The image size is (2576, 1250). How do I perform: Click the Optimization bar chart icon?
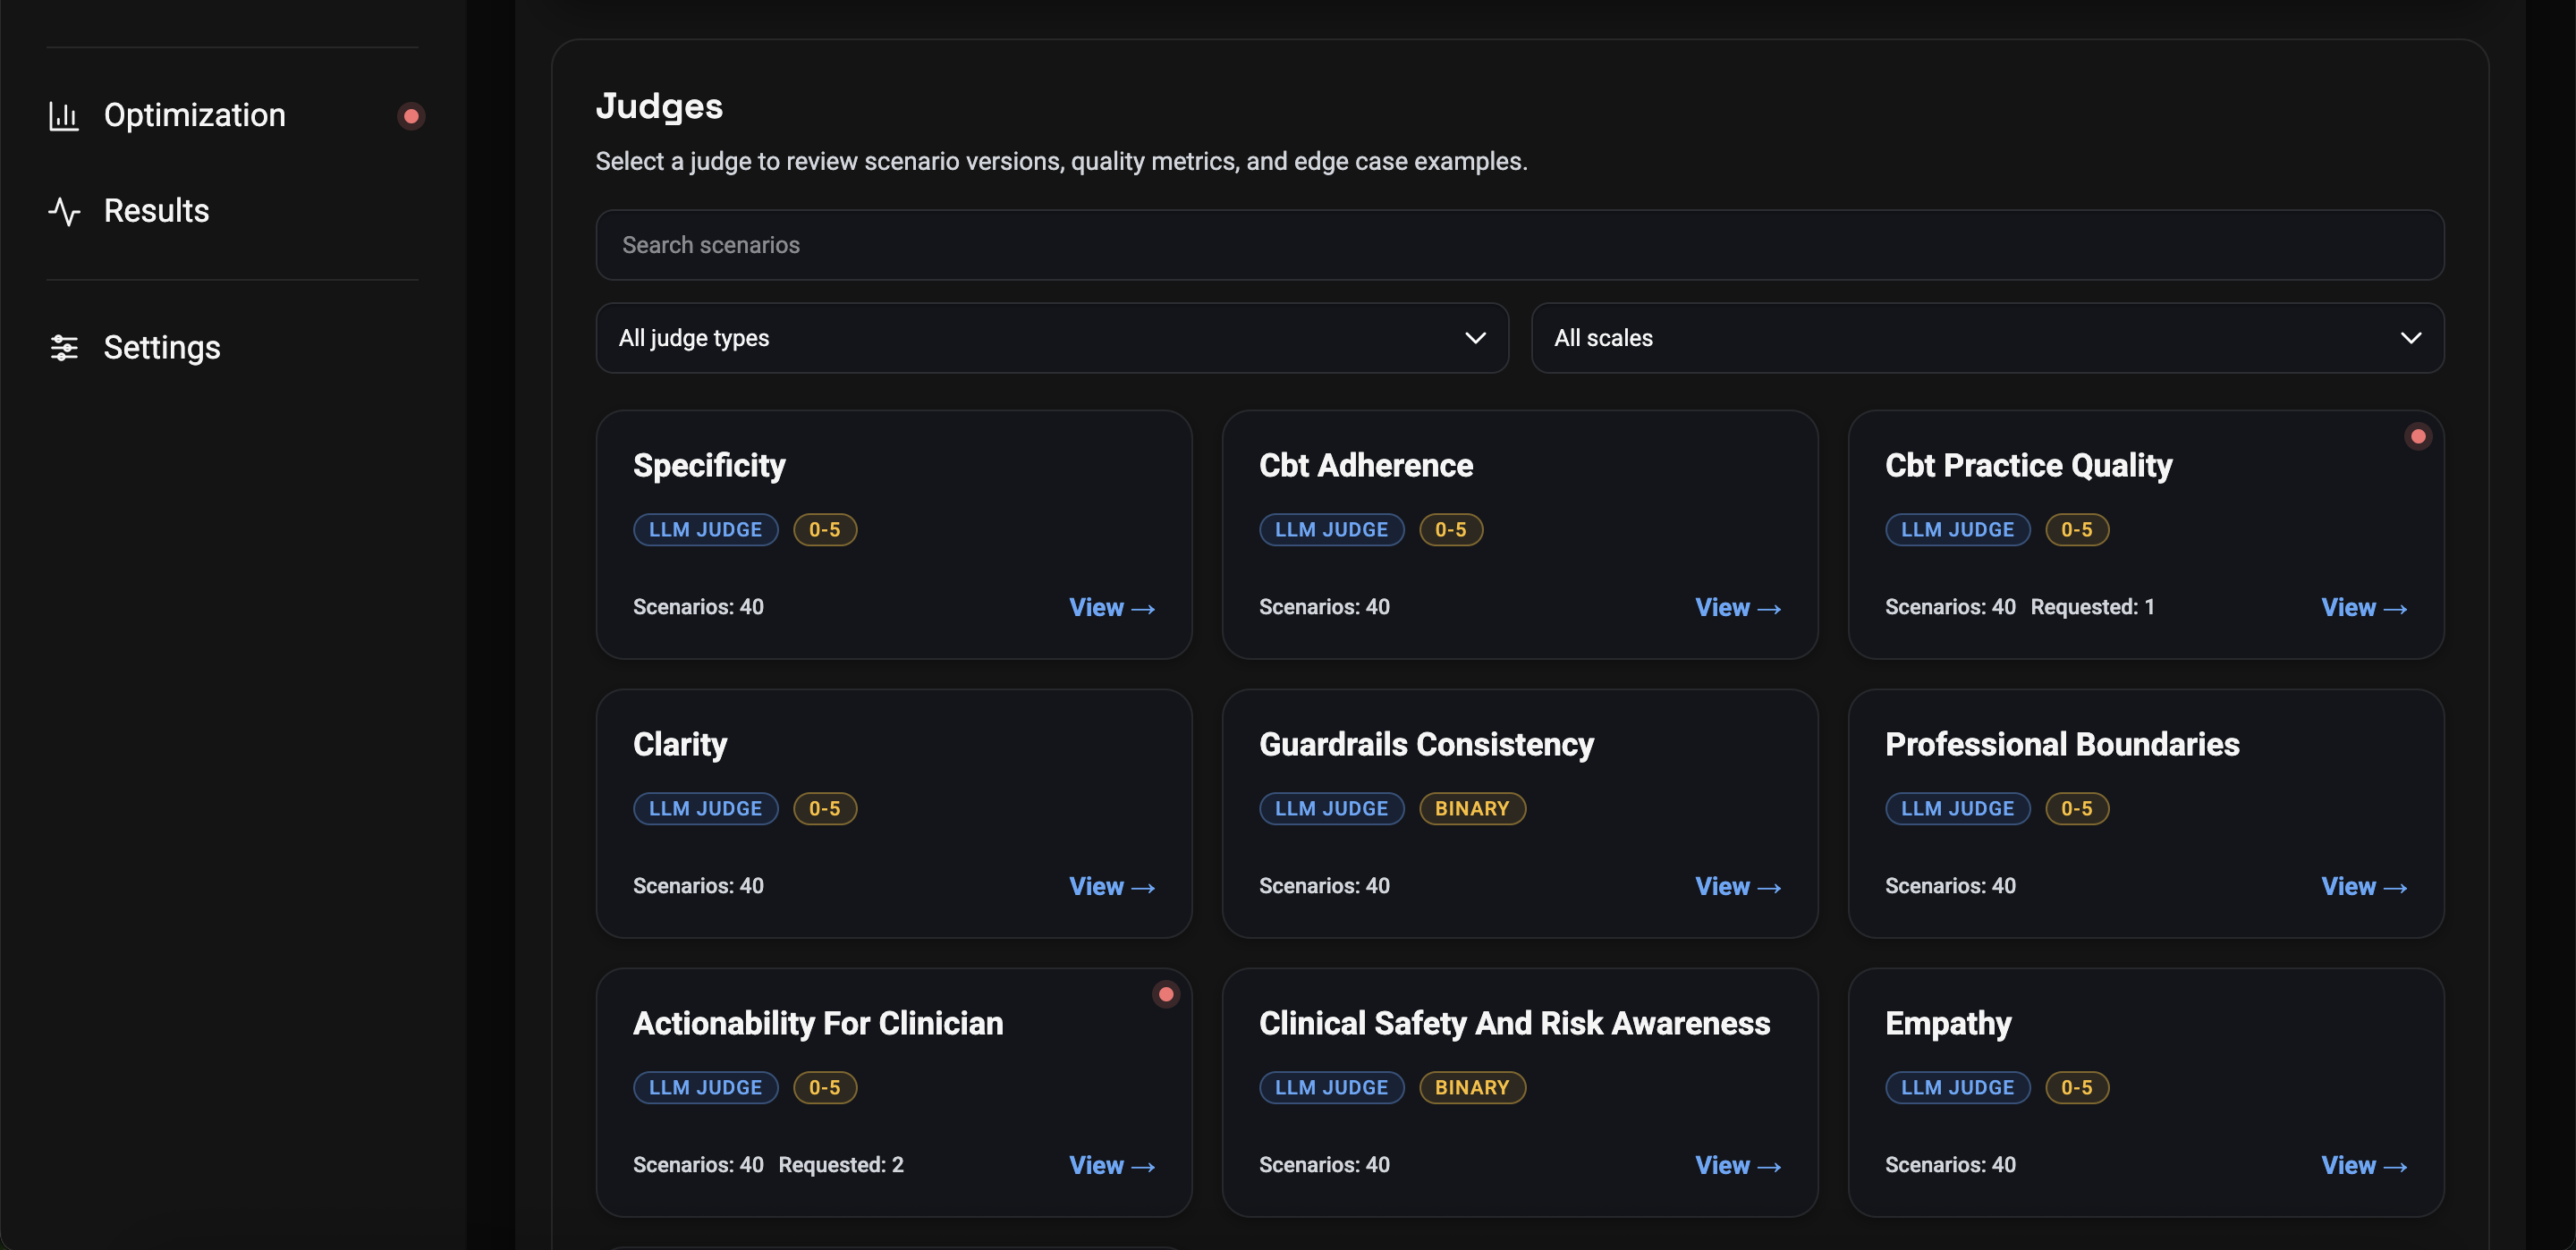(64, 115)
